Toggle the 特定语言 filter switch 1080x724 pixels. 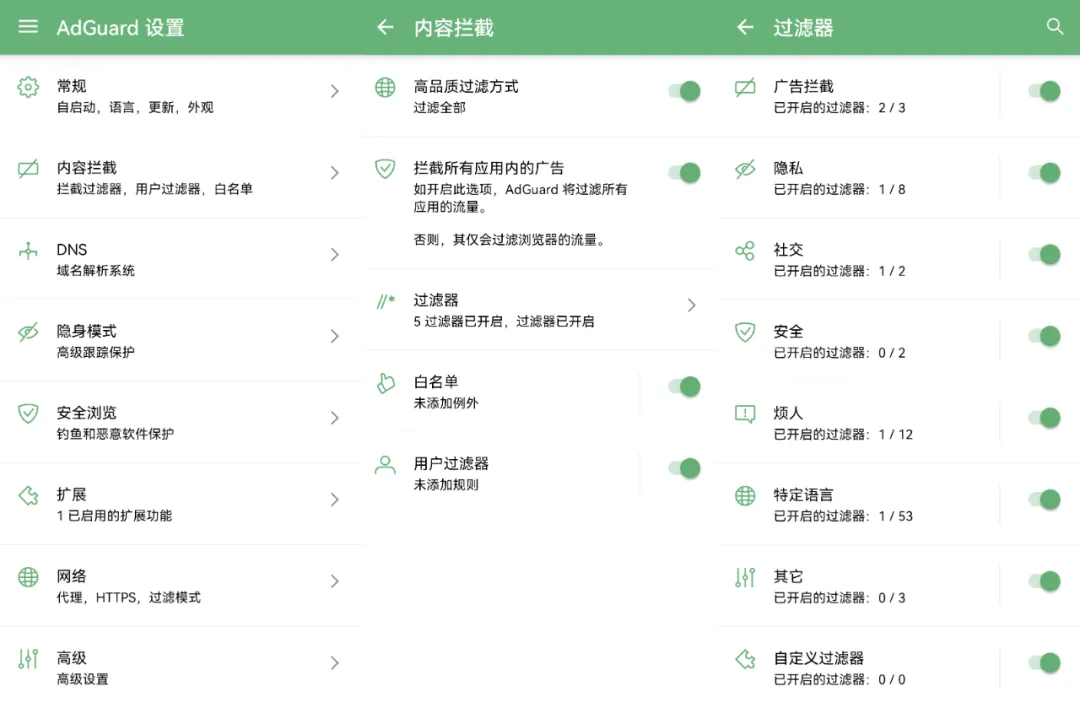[x=1044, y=499]
